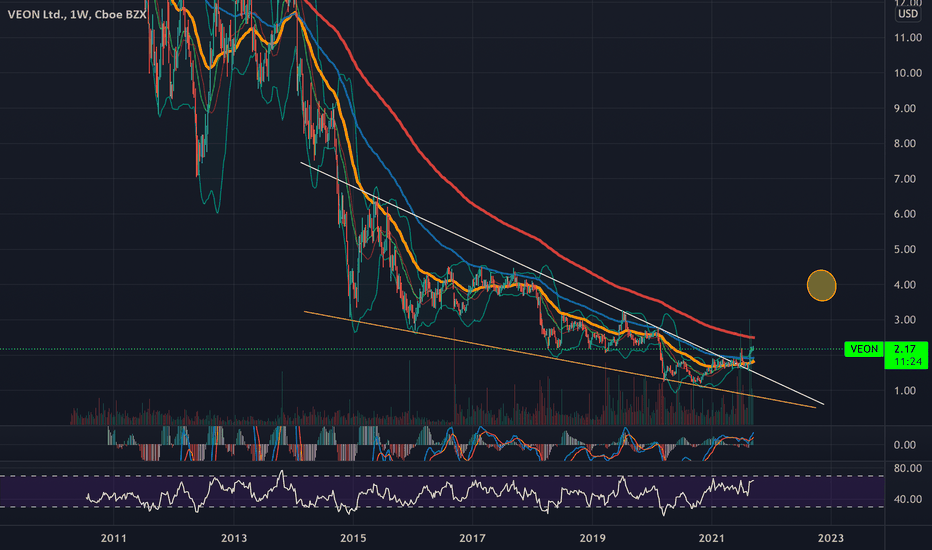The image size is (932, 550).
Task: Click the 11:24 bar countdown timer
Action: (906, 362)
